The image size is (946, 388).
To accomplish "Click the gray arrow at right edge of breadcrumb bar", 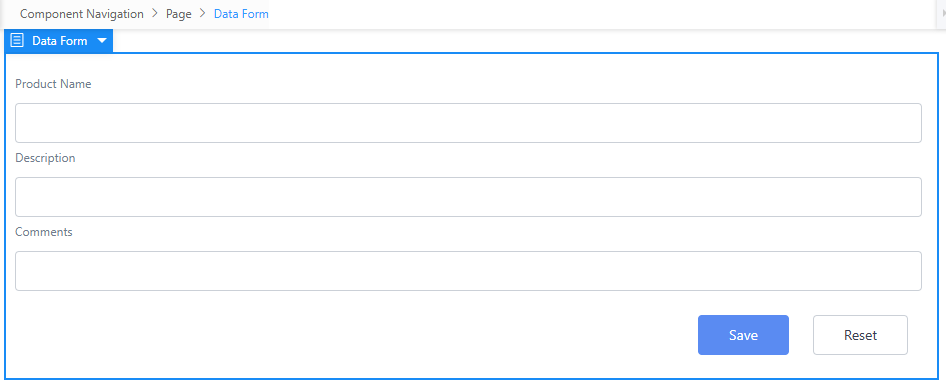I will tap(943, 14).
